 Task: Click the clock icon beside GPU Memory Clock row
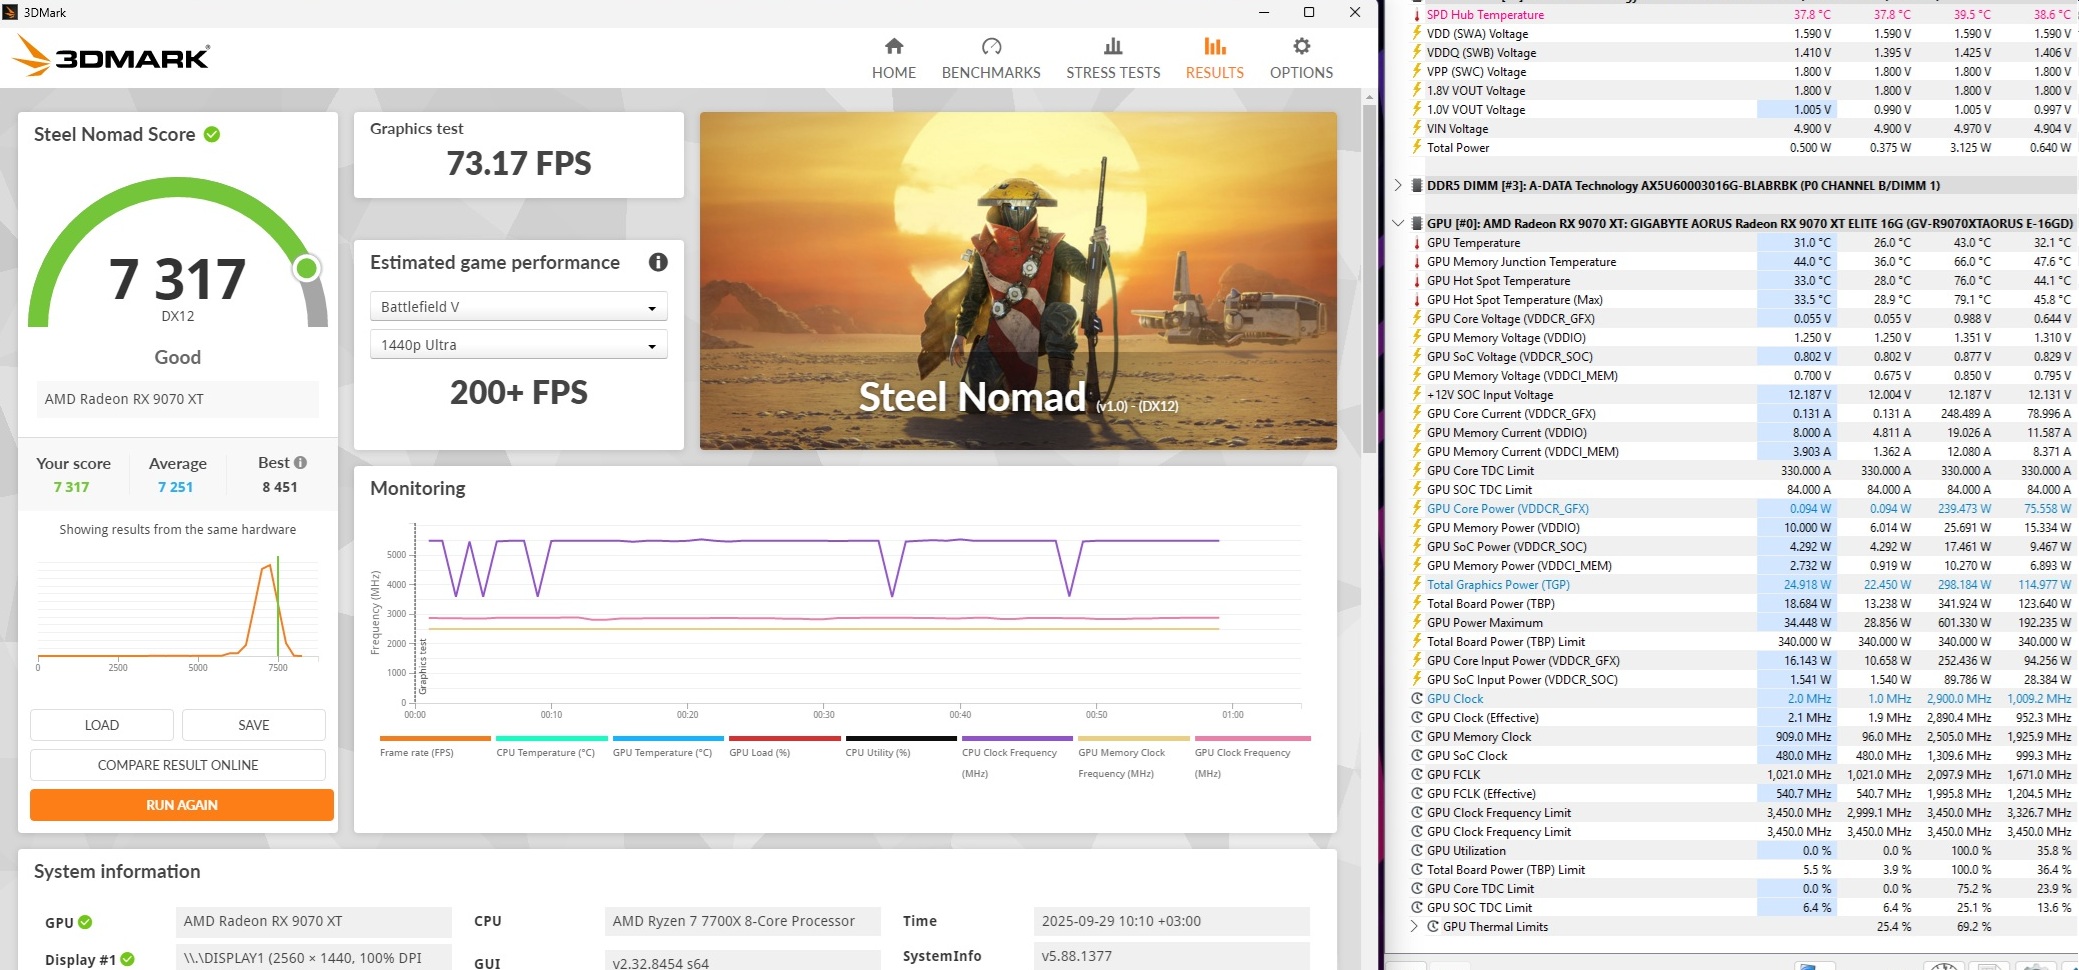[1416, 737]
